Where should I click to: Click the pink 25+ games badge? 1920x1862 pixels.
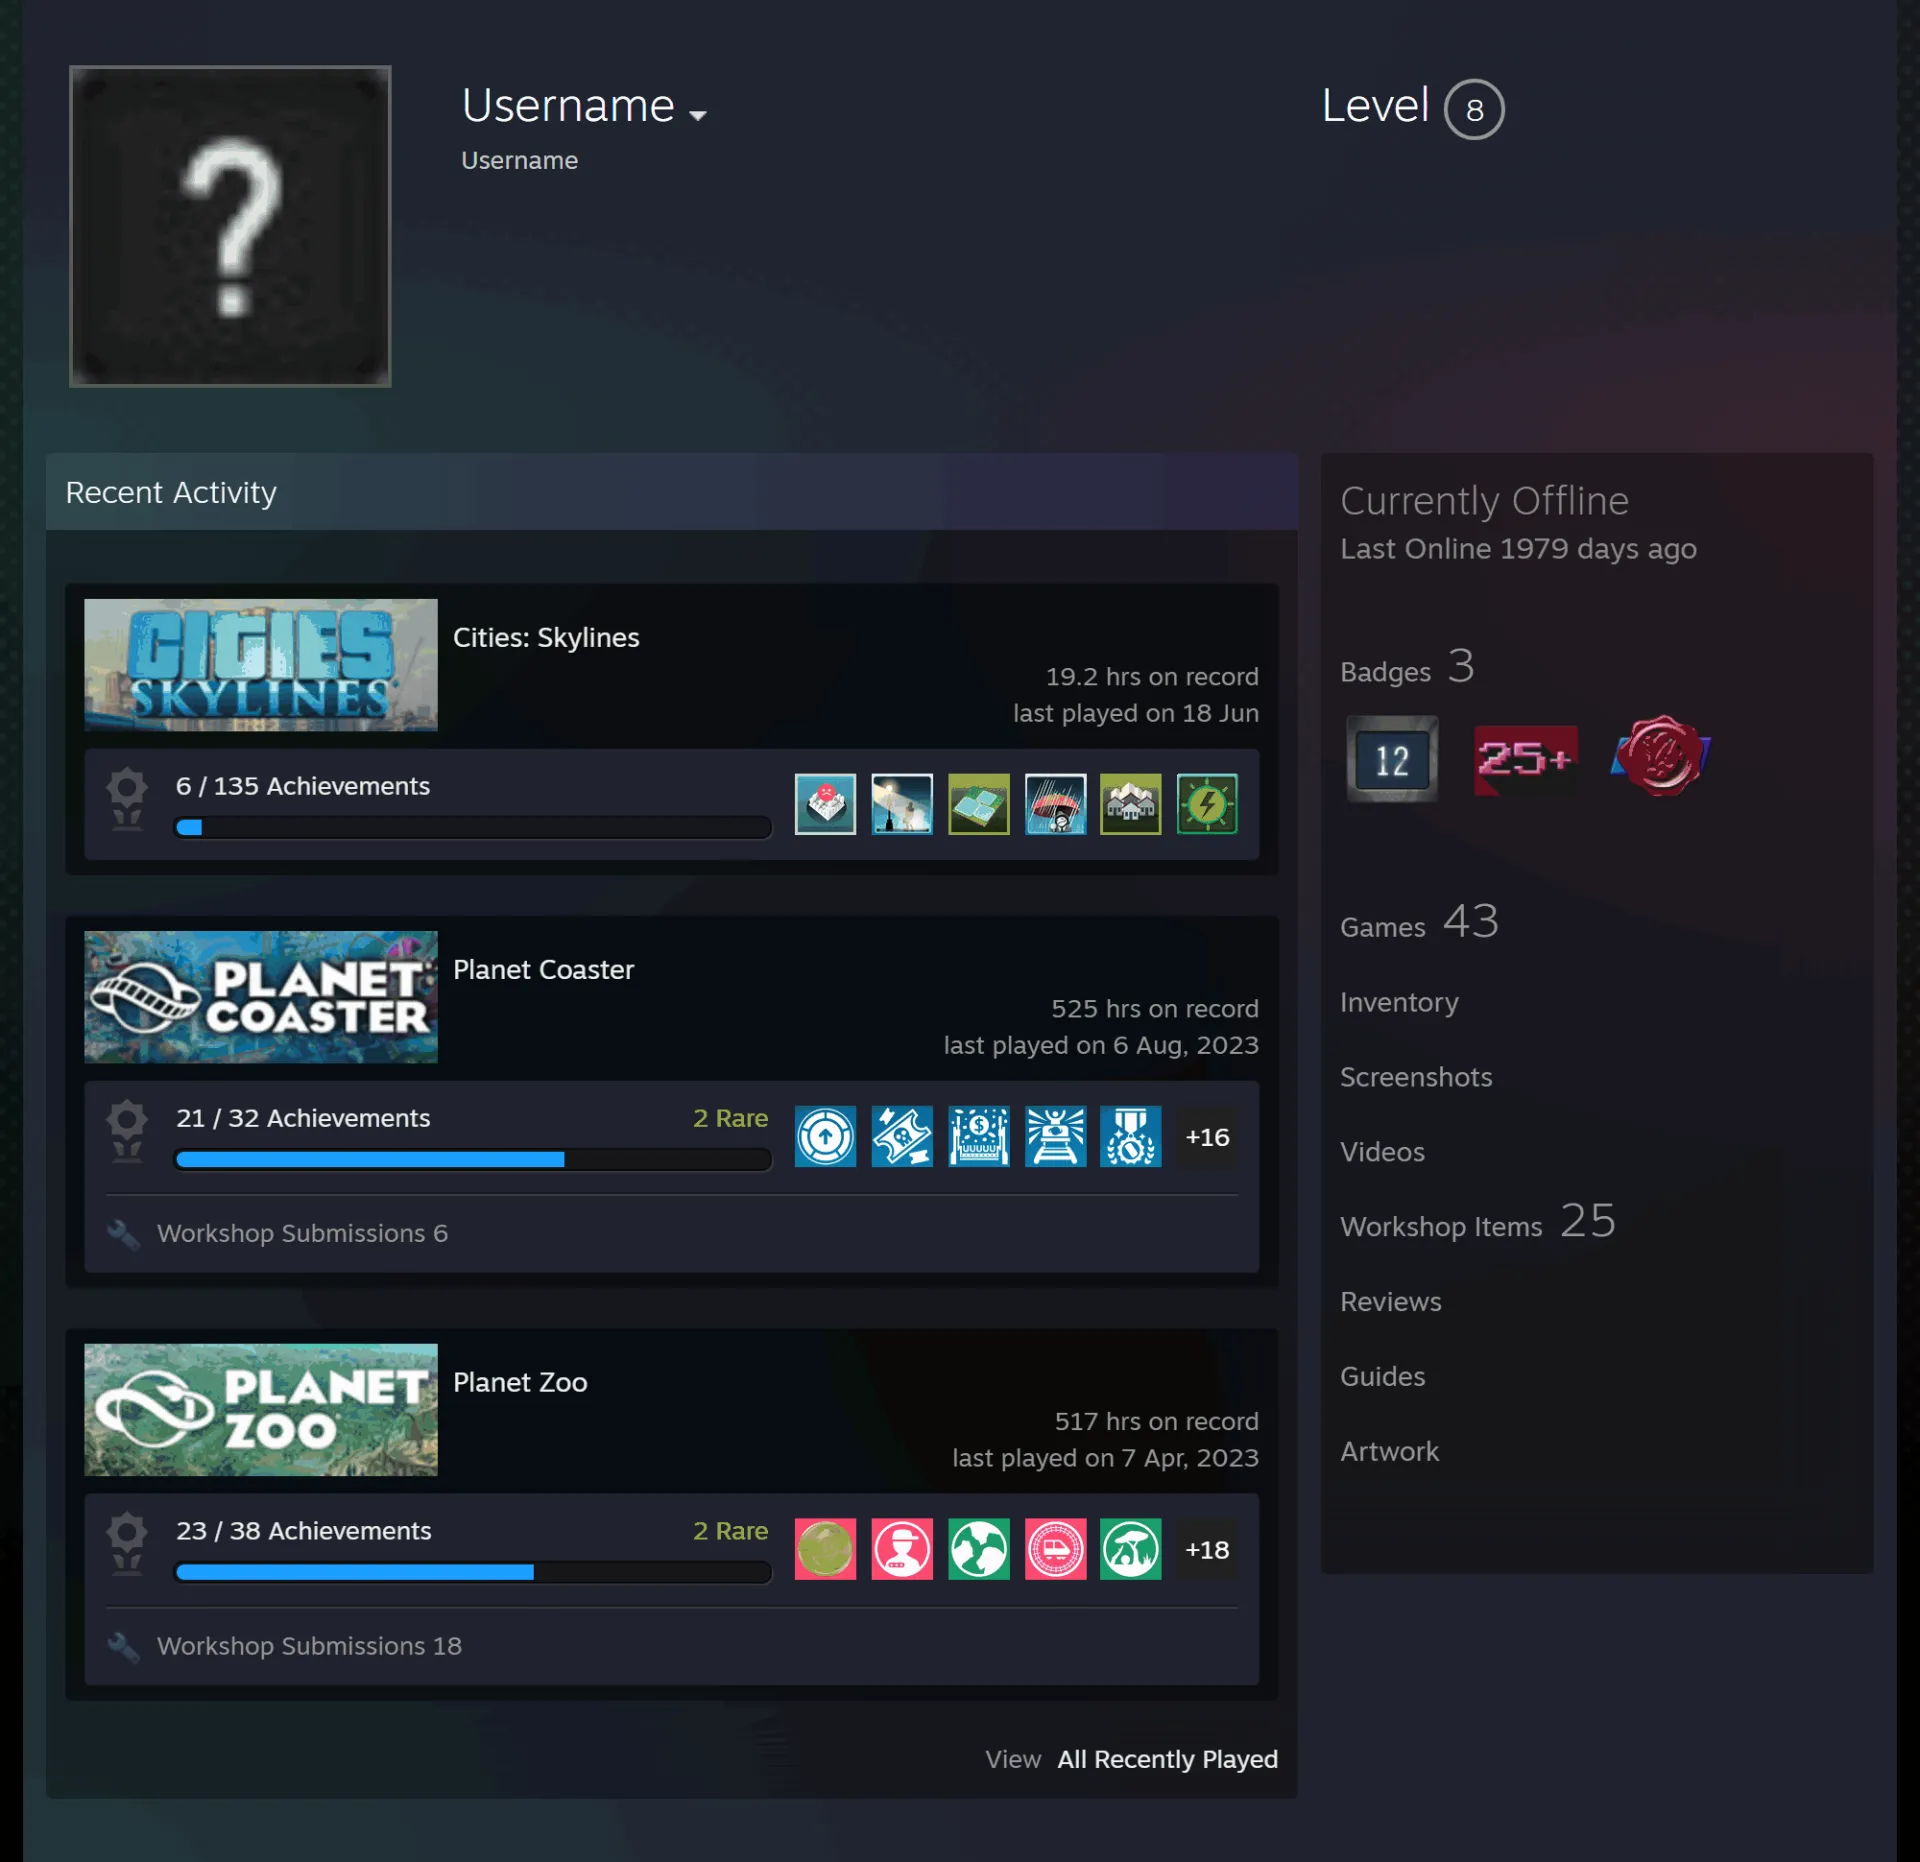tap(1525, 759)
